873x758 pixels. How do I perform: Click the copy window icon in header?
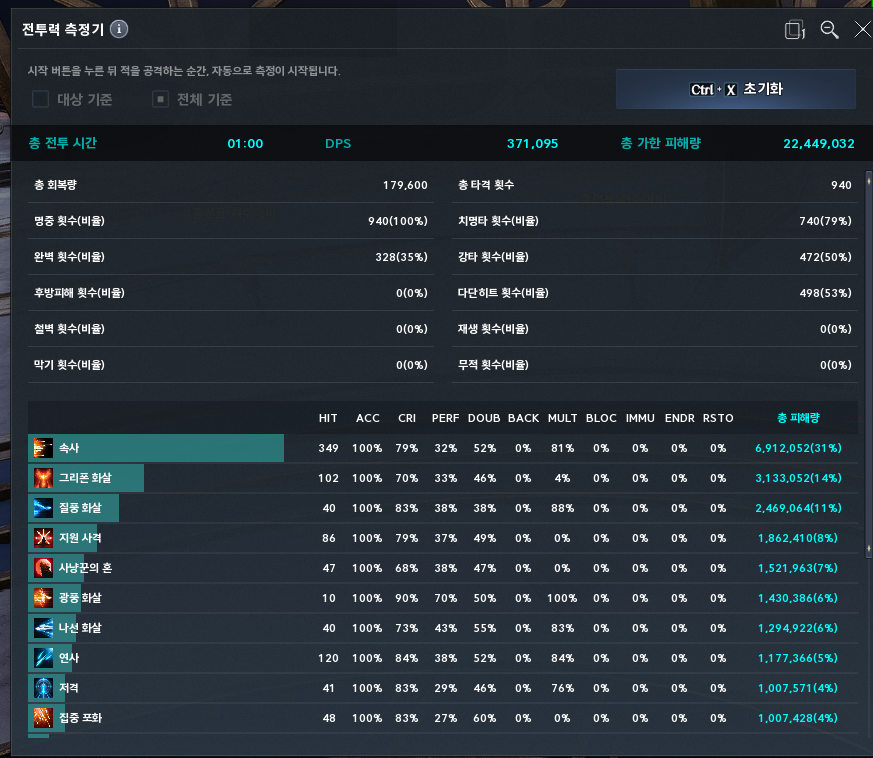coord(794,30)
